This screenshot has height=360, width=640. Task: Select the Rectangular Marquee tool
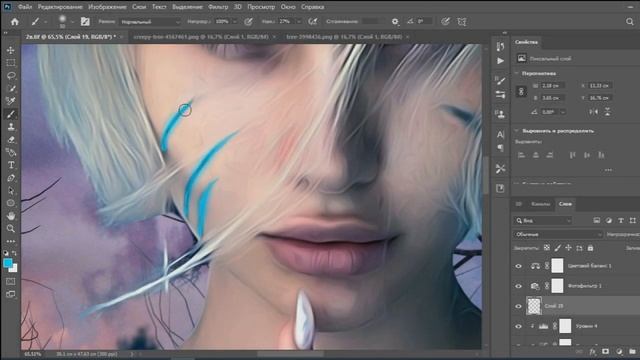(x=11, y=63)
